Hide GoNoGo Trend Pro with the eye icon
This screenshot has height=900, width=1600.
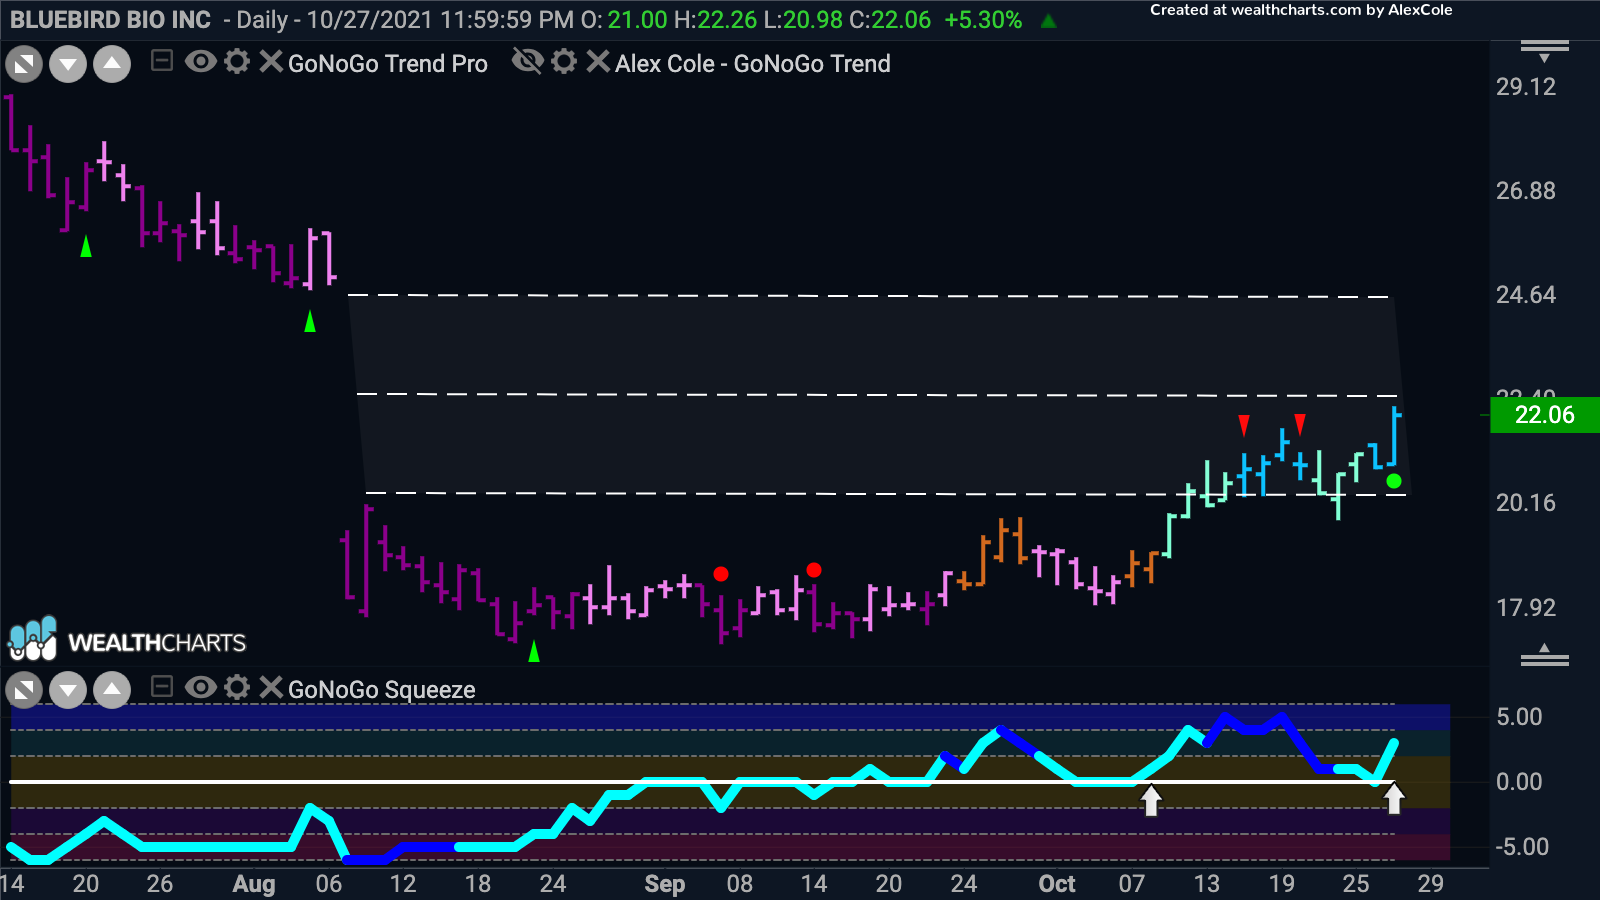[x=200, y=62]
